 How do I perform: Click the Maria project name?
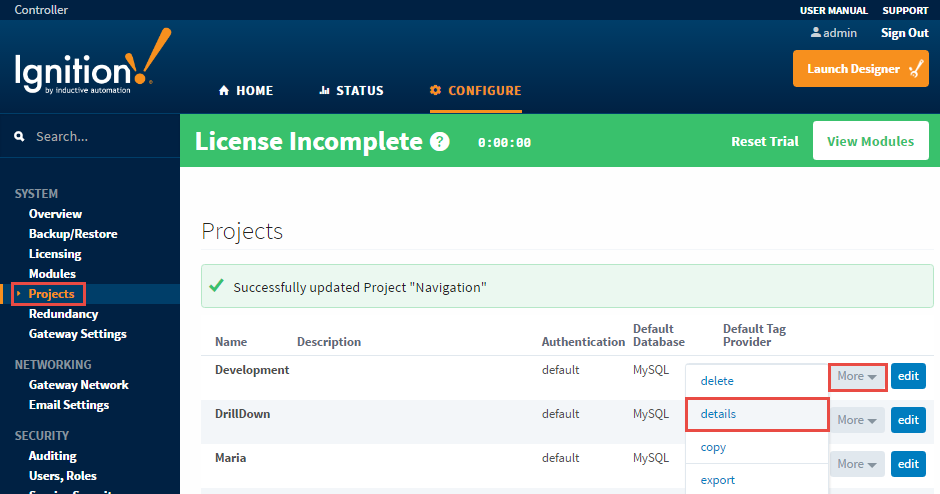coord(230,458)
